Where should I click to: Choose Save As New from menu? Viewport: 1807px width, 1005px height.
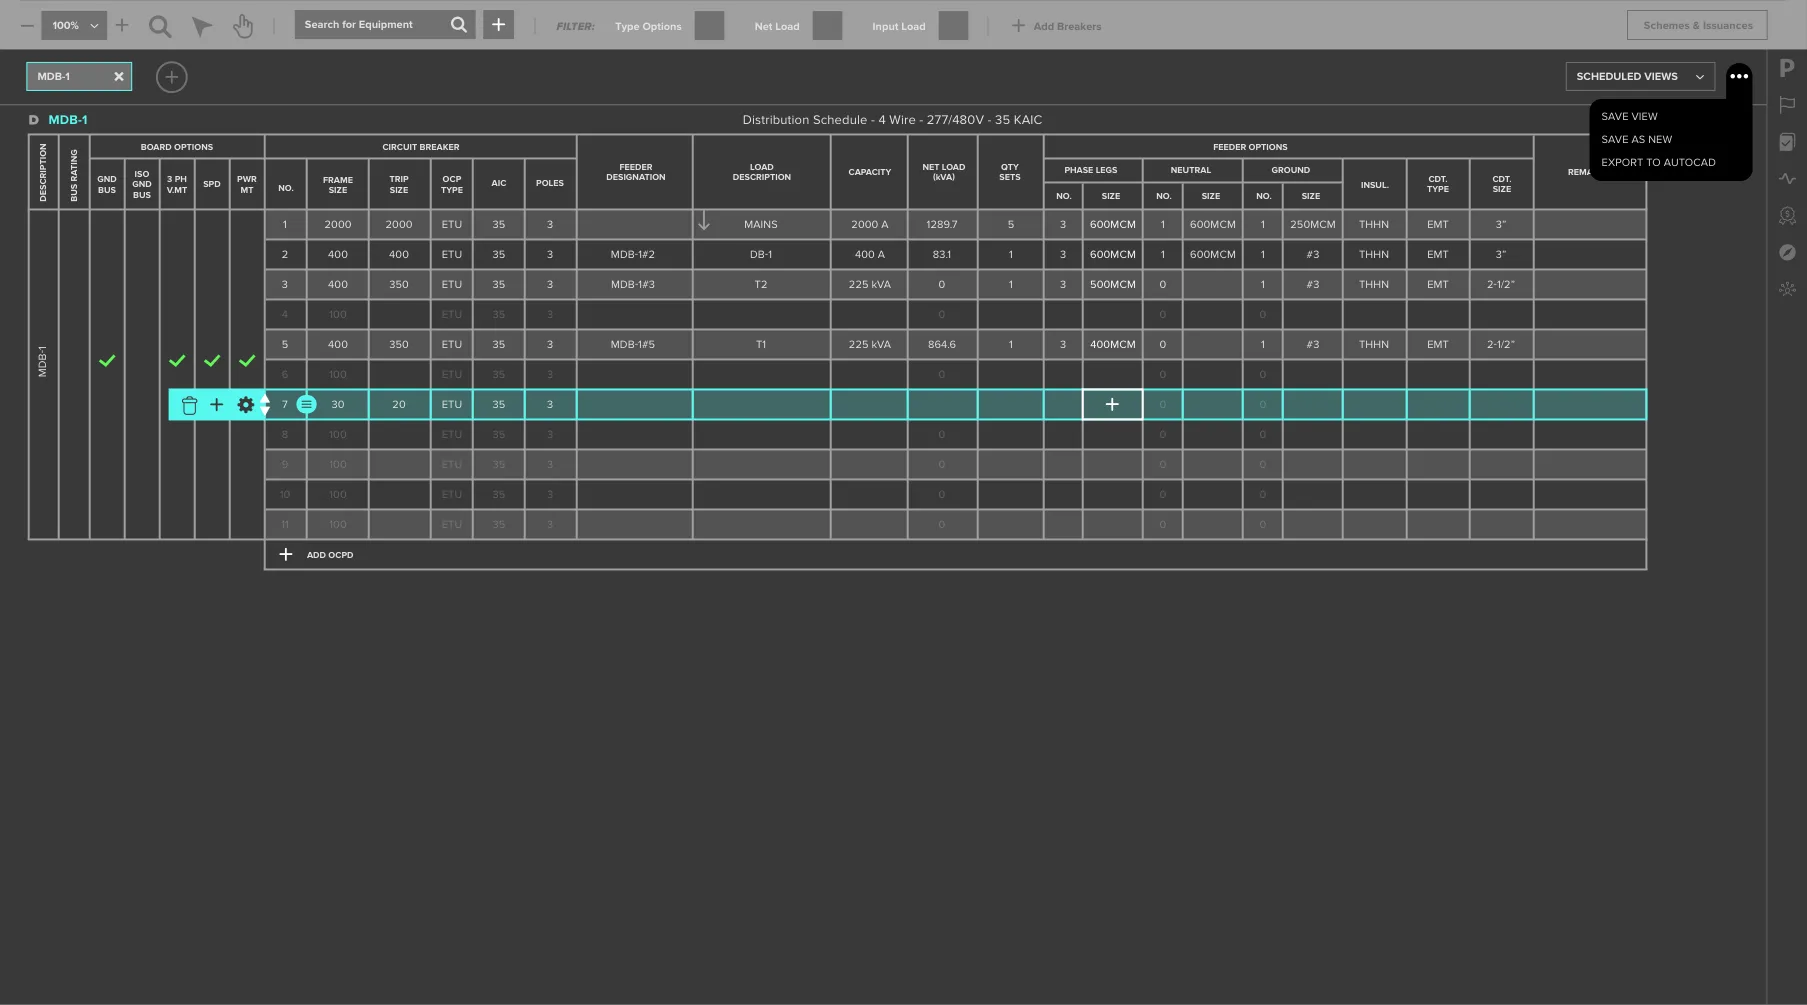(x=1636, y=140)
